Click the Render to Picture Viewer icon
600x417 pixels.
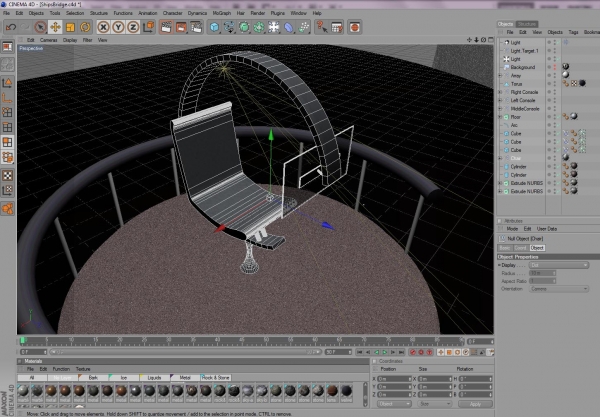pyautogui.click(x=181, y=27)
